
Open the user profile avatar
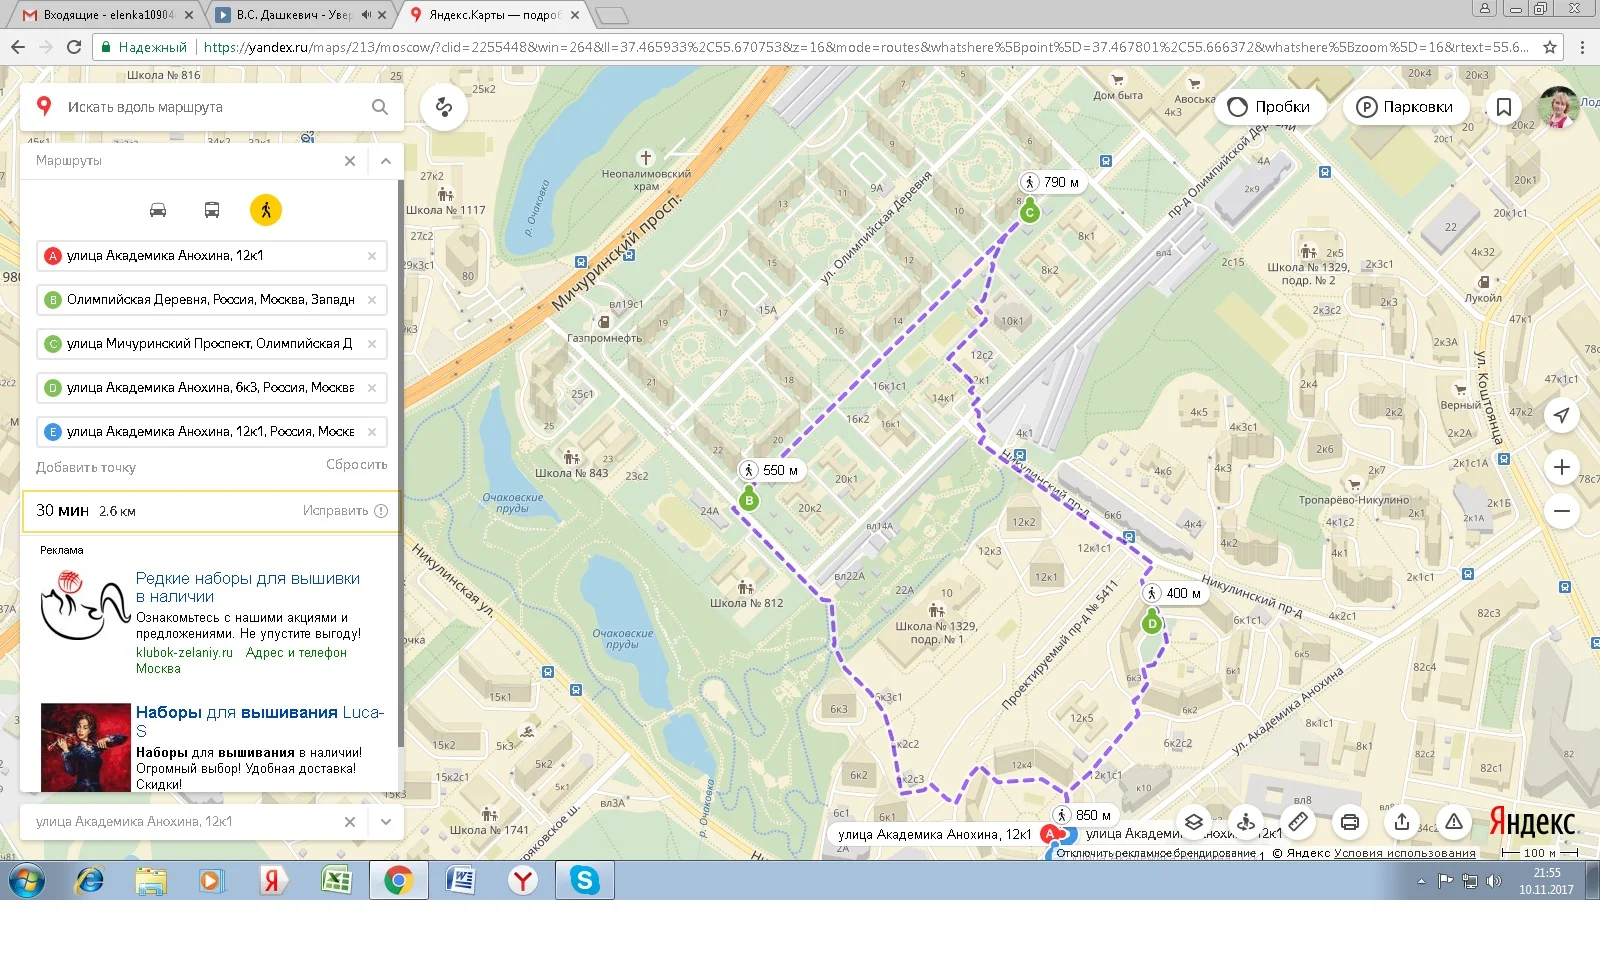click(1558, 107)
